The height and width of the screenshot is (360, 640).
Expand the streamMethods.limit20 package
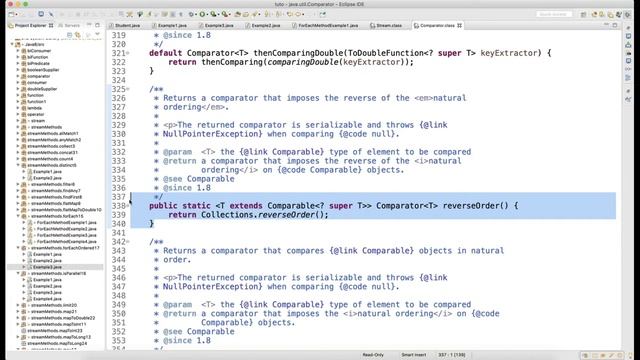point(18,305)
